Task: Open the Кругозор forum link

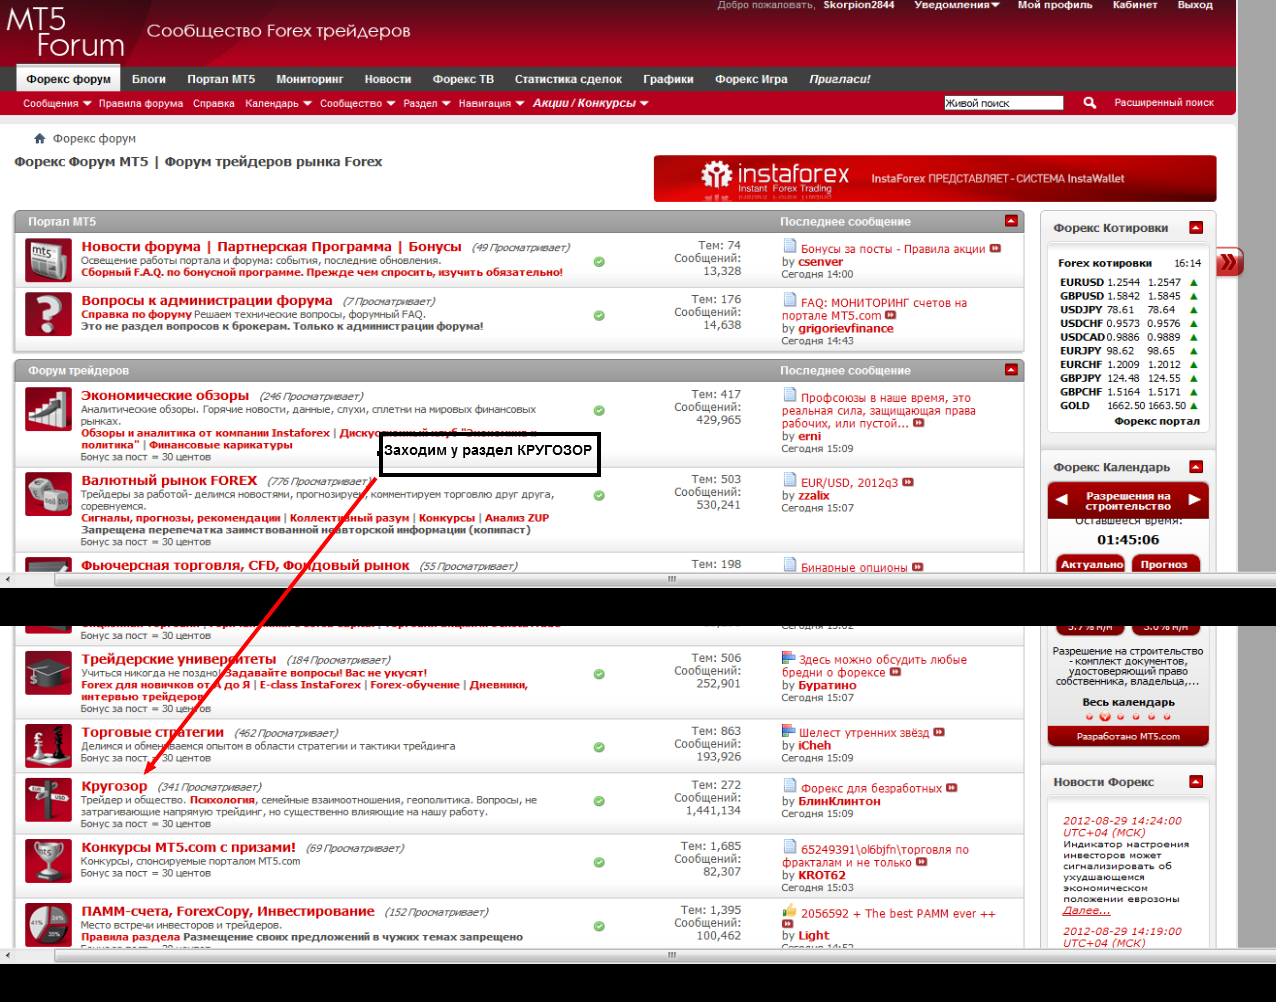Action: (x=114, y=786)
